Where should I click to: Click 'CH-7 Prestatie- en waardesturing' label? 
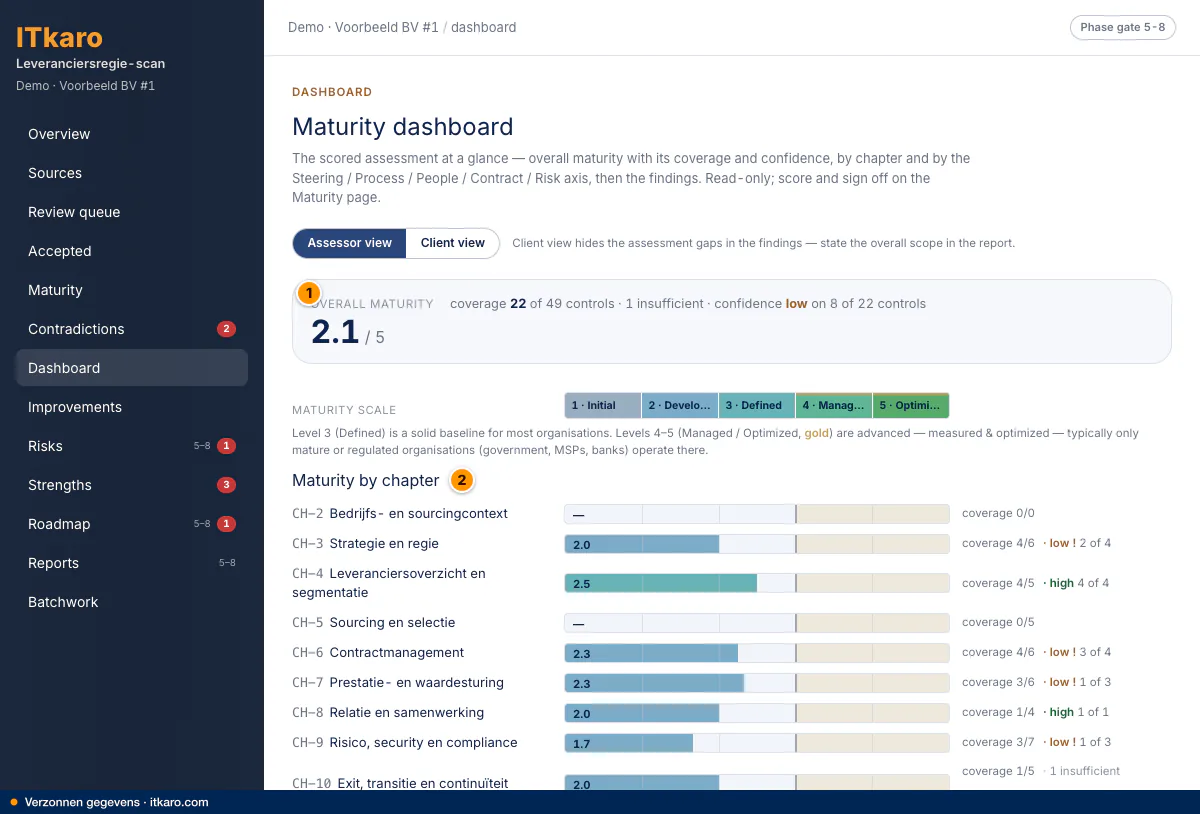(x=398, y=682)
